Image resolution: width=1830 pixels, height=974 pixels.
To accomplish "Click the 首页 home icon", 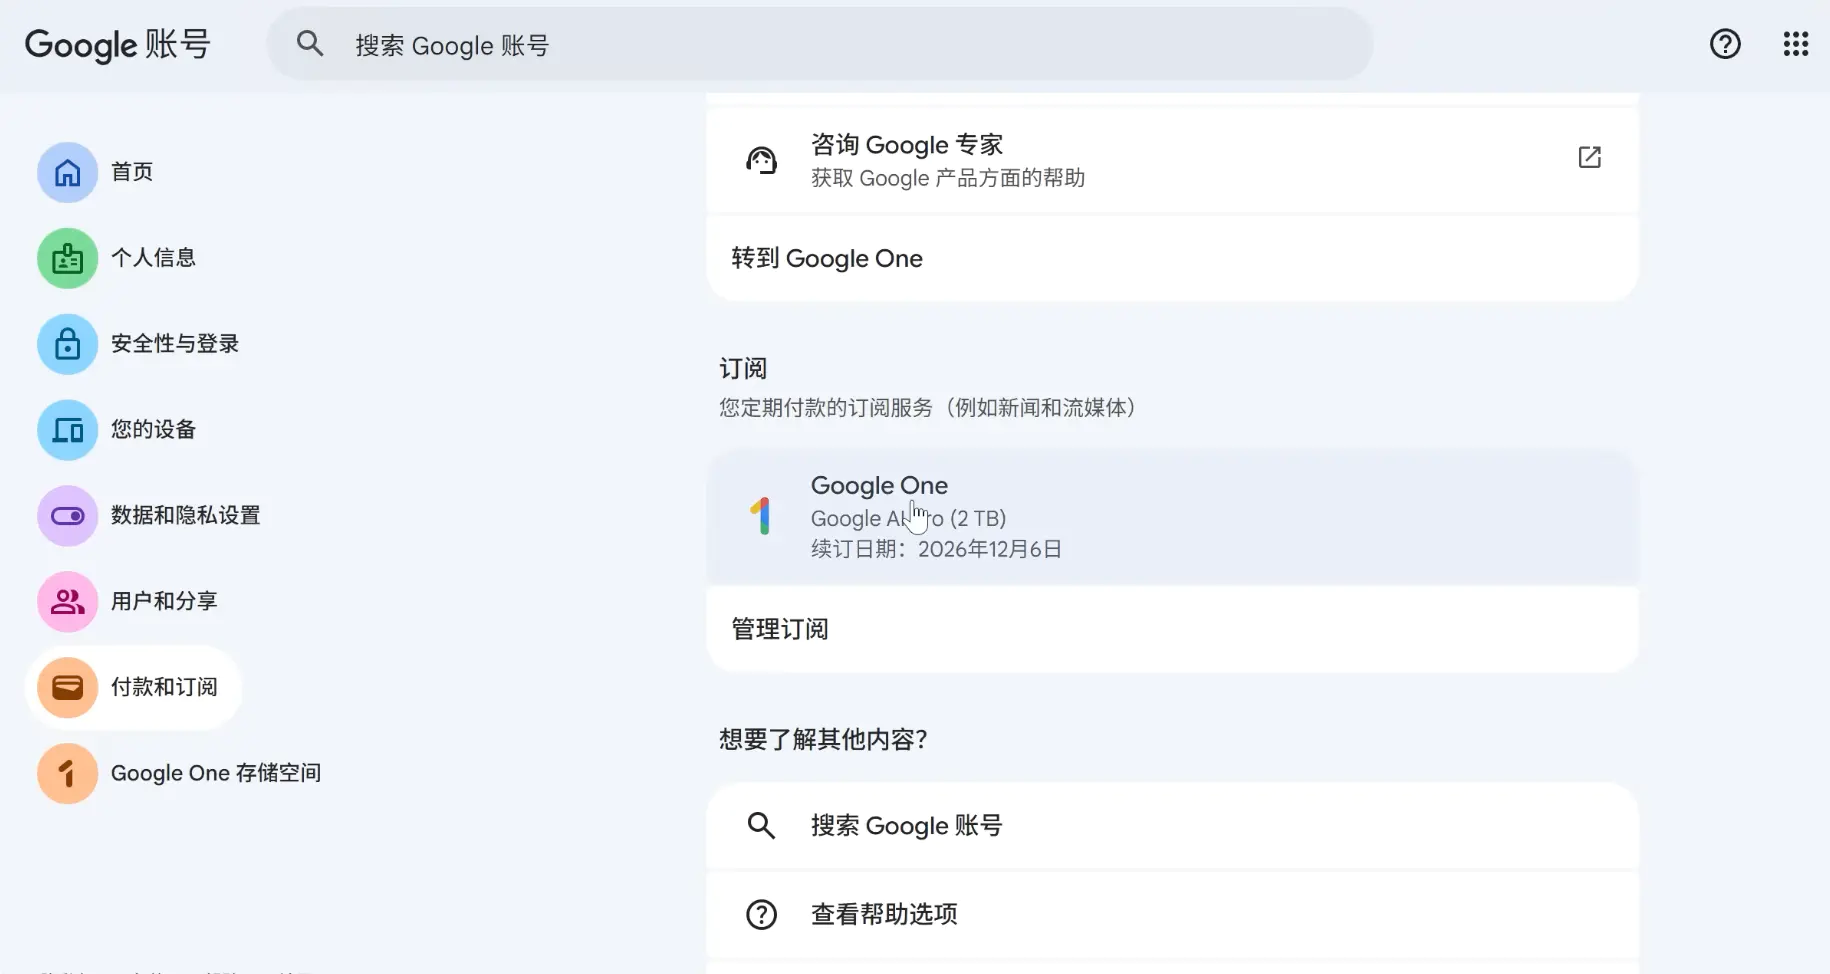I will point(67,172).
